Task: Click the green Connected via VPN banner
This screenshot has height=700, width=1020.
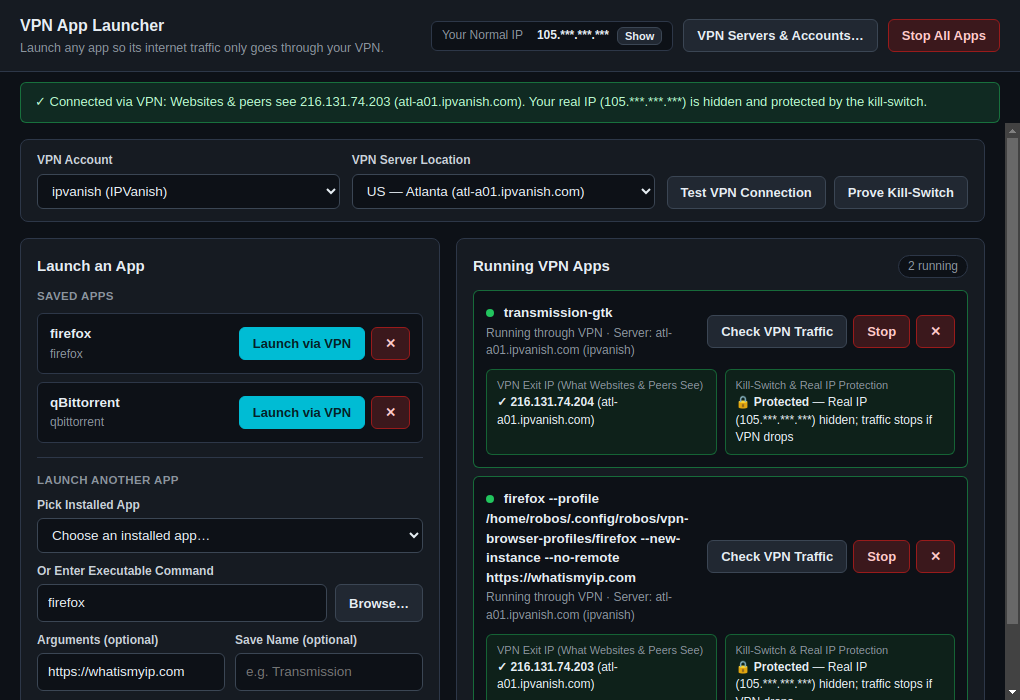Action: (509, 102)
